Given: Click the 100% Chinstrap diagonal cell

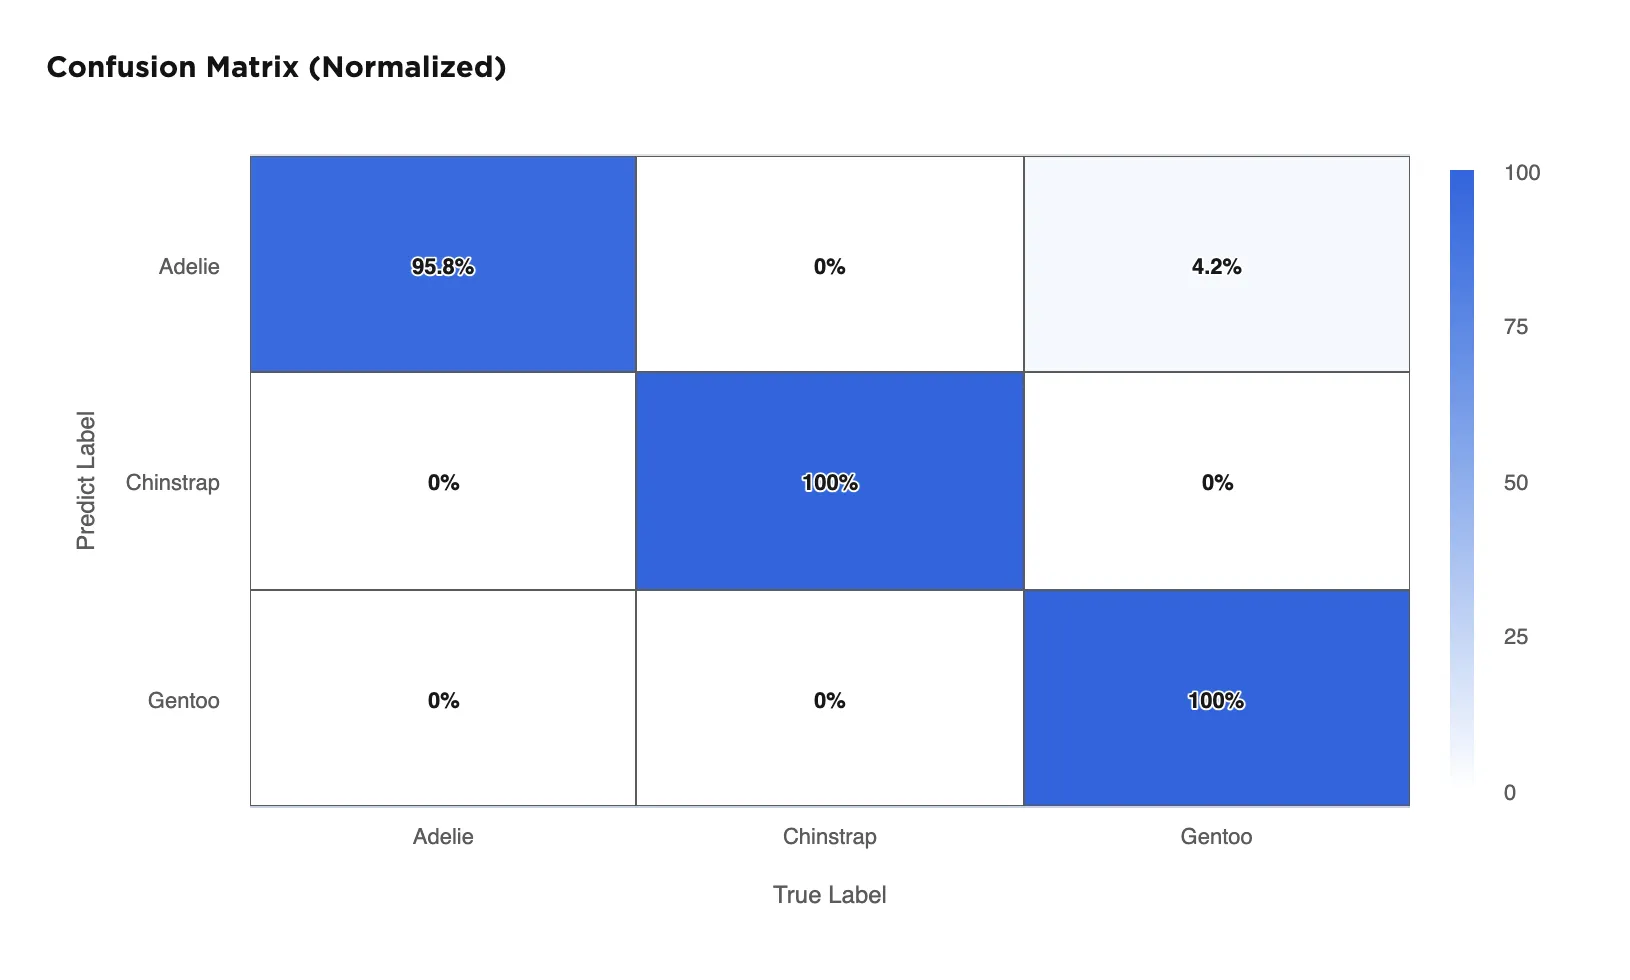Looking at the screenshot, I should point(829,482).
